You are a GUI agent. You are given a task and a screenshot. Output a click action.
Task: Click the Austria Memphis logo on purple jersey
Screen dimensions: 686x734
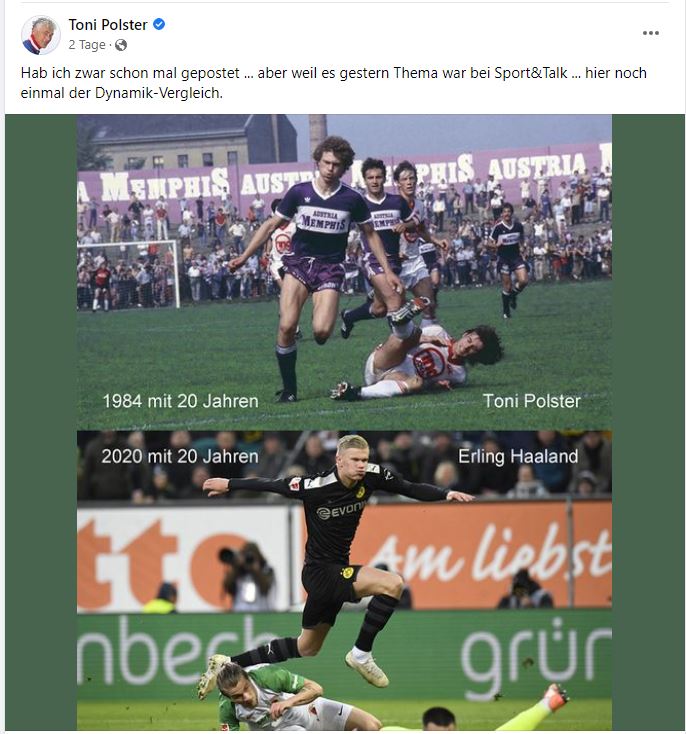click(325, 220)
